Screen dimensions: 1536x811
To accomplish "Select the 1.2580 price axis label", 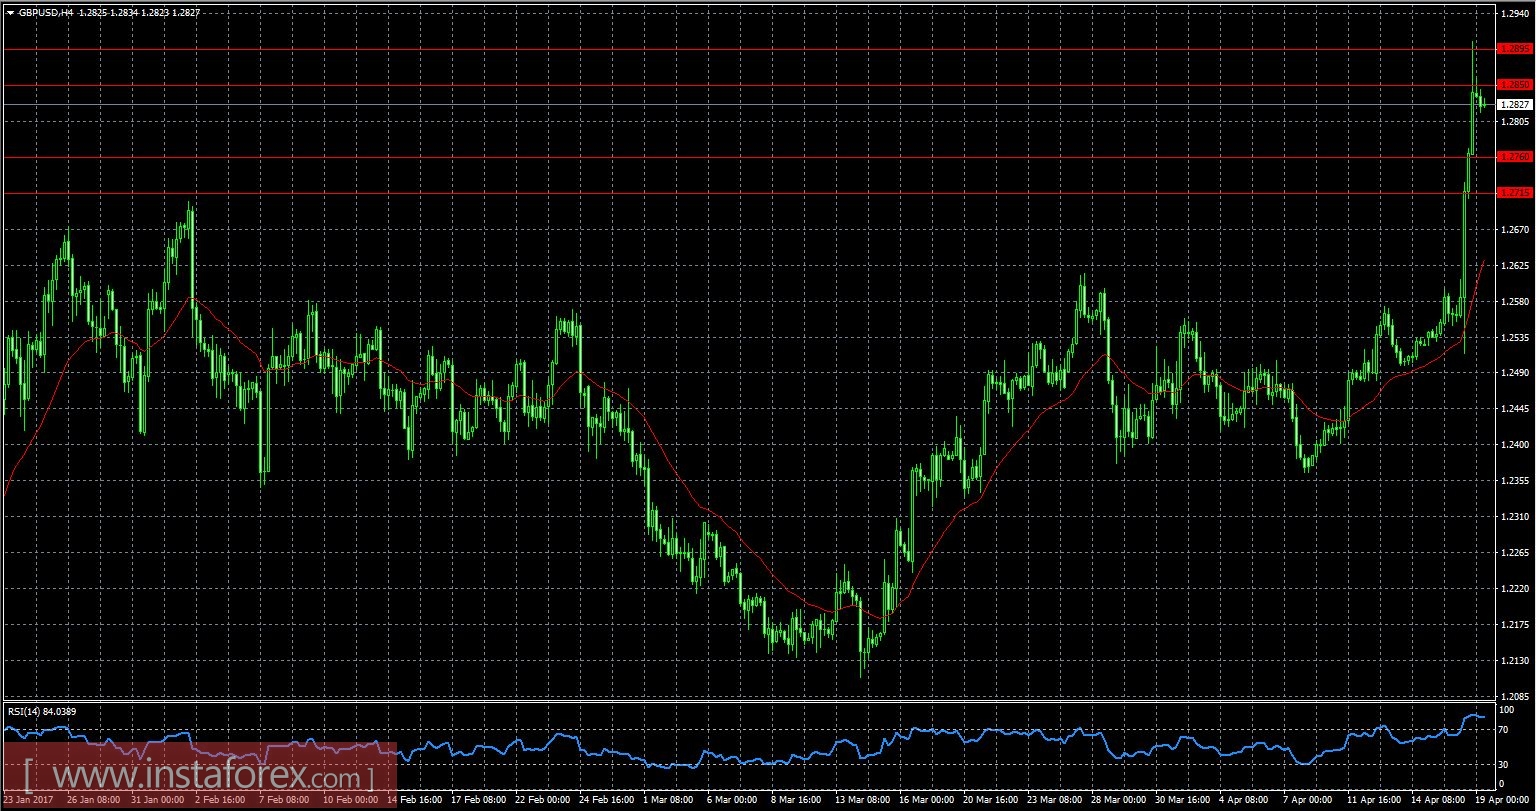I will (x=1515, y=301).
